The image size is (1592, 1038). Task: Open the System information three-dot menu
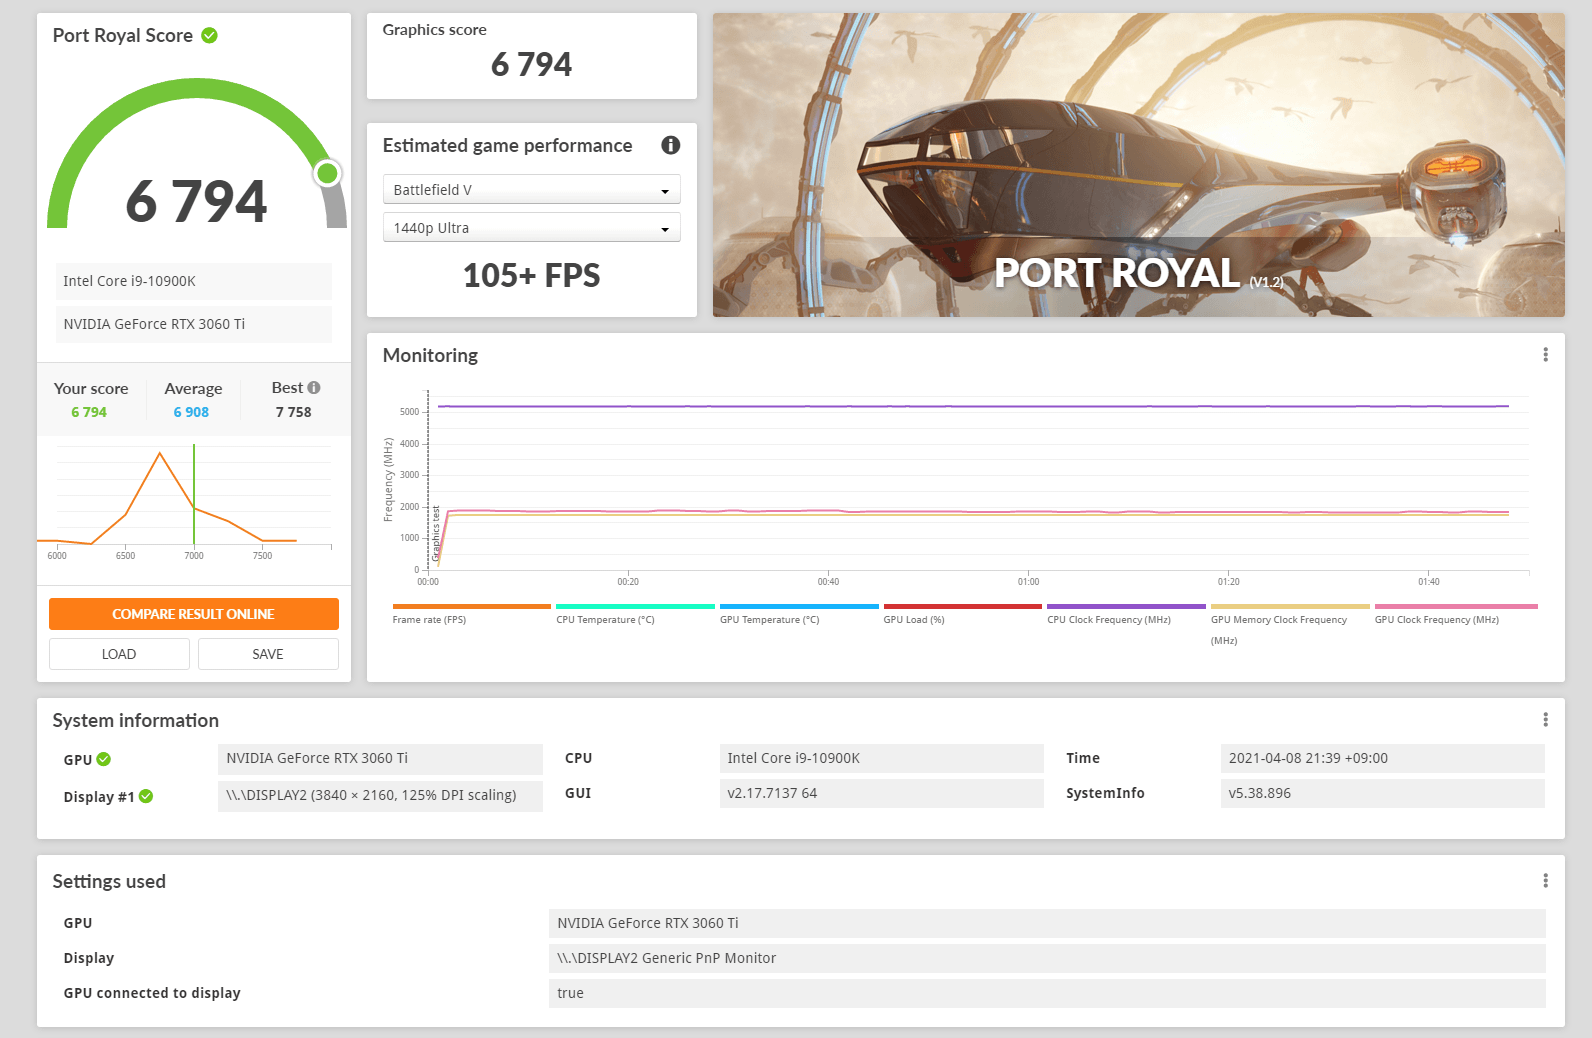(x=1545, y=720)
